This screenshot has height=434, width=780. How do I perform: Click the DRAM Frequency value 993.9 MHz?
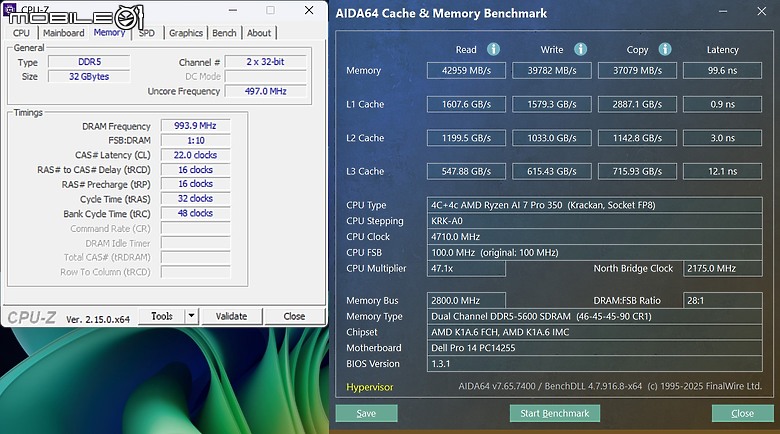click(195, 126)
